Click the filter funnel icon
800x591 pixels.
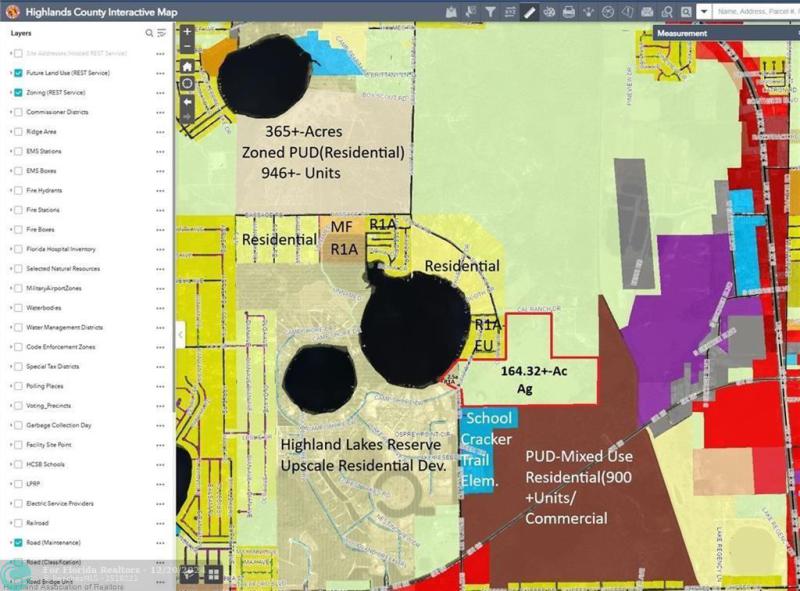click(x=491, y=12)
